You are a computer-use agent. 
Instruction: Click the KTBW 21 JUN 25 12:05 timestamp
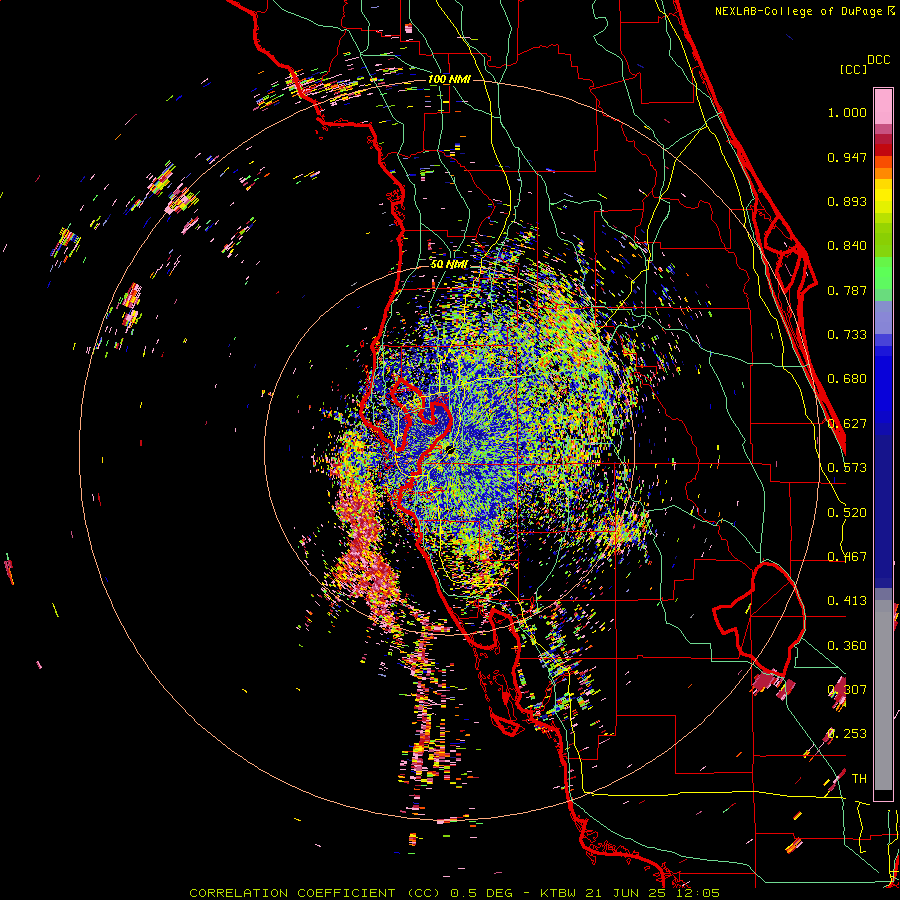coord(630,893)
